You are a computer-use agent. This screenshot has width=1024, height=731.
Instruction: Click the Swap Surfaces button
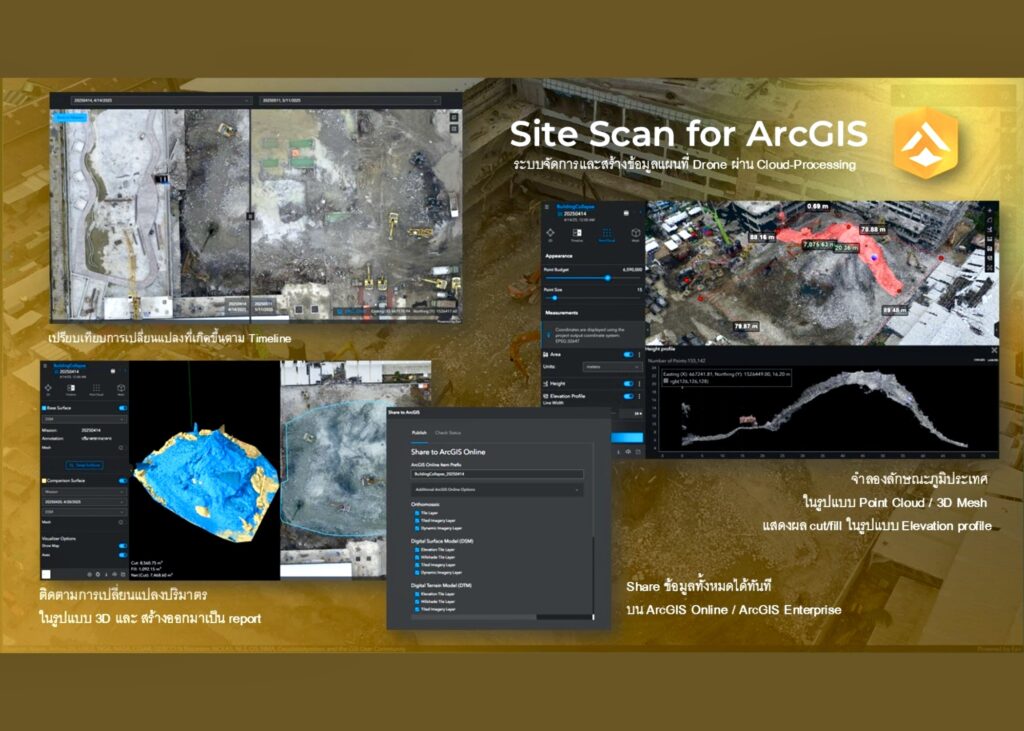coord(84,465)
